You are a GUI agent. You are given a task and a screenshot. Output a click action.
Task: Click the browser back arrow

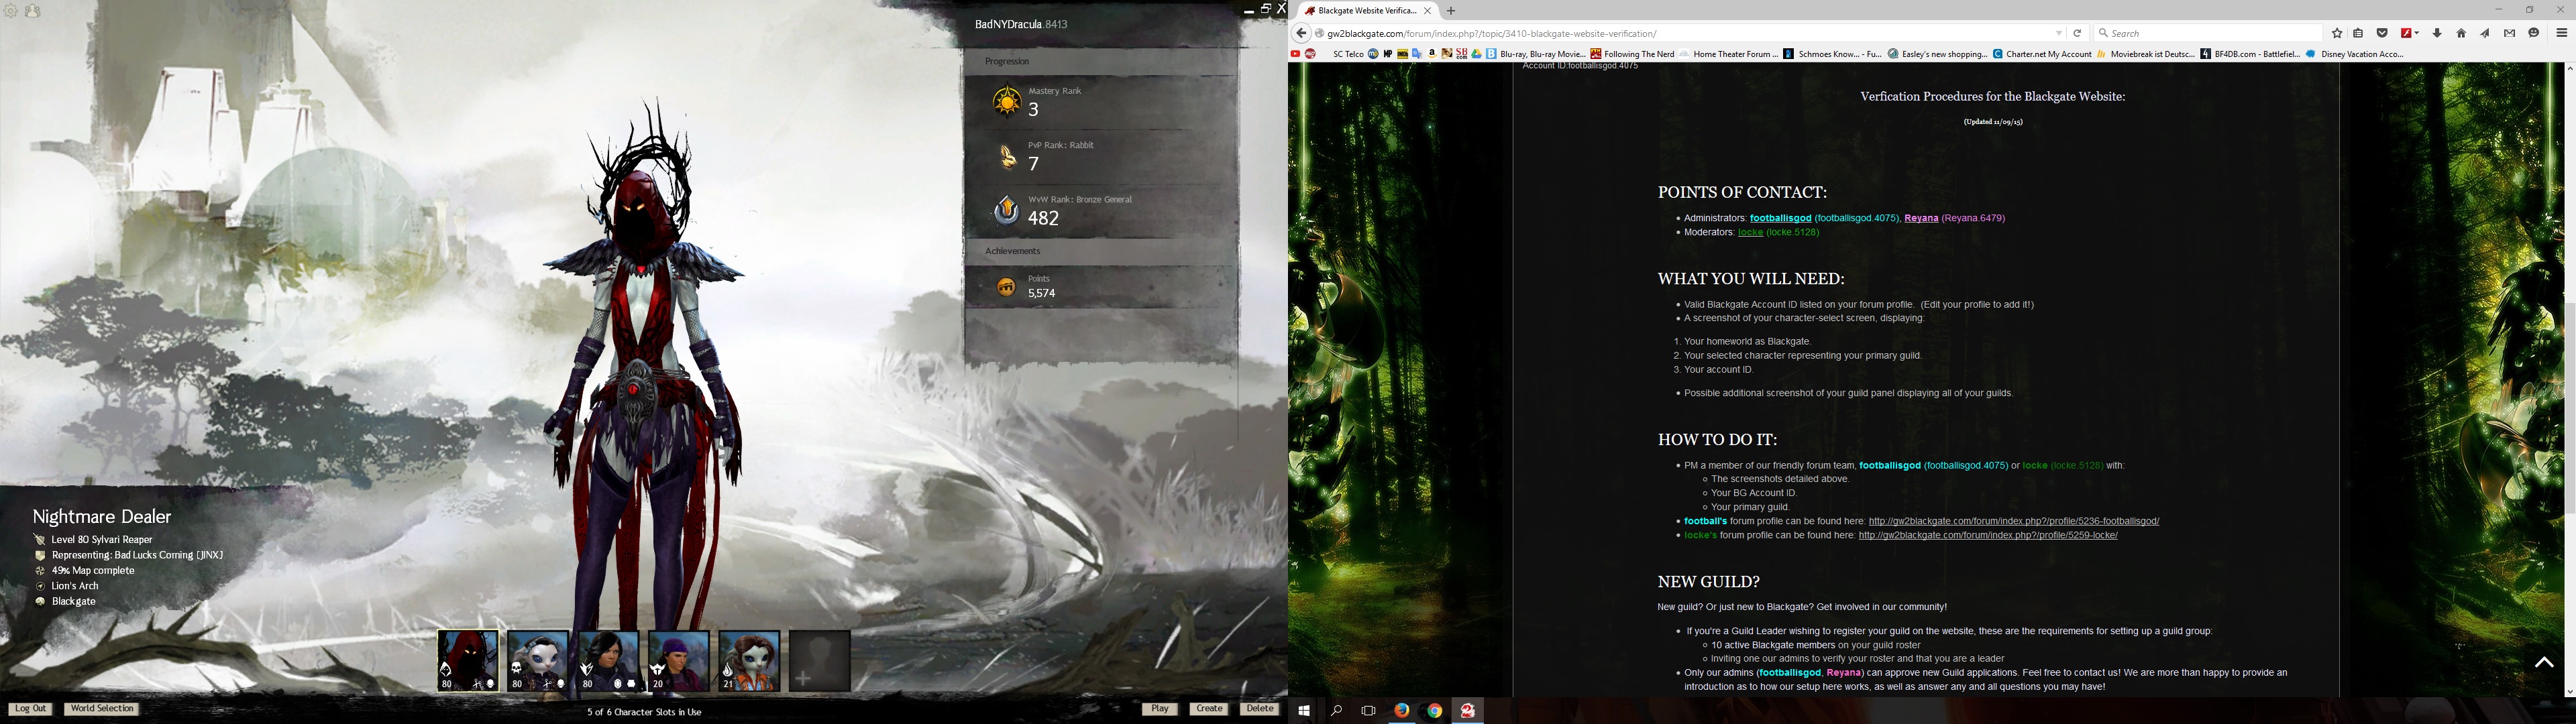pos(1301,33)
